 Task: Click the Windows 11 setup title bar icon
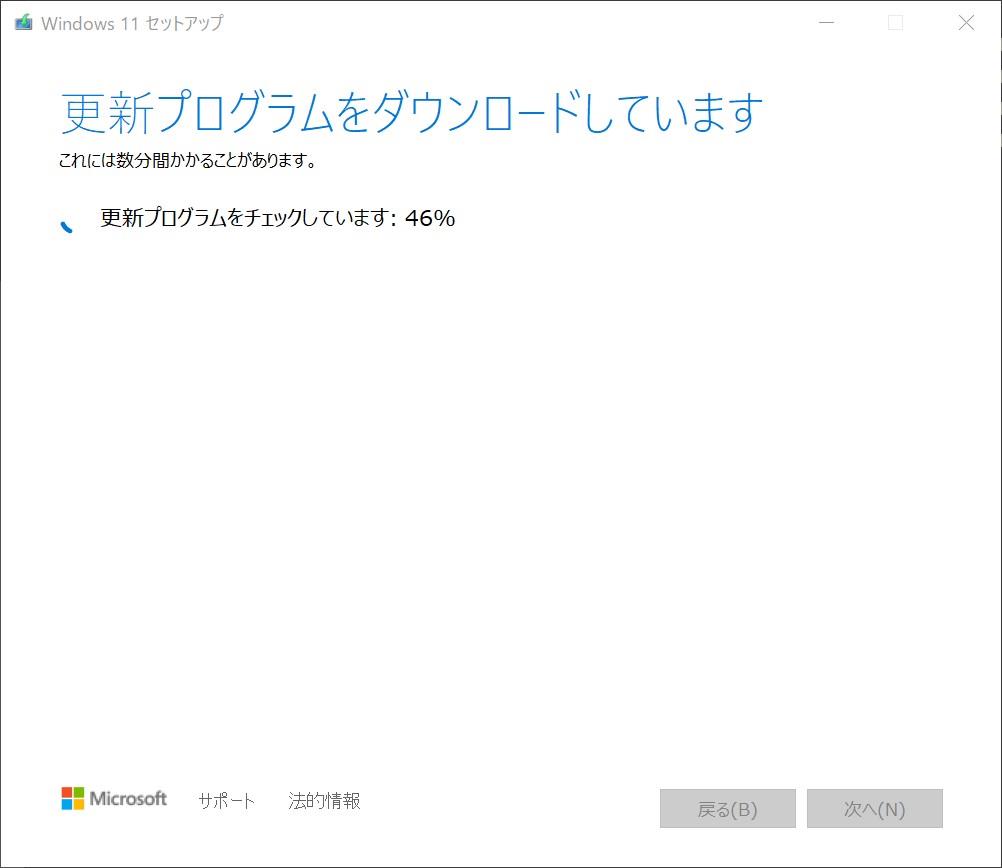tap(24, 23)
